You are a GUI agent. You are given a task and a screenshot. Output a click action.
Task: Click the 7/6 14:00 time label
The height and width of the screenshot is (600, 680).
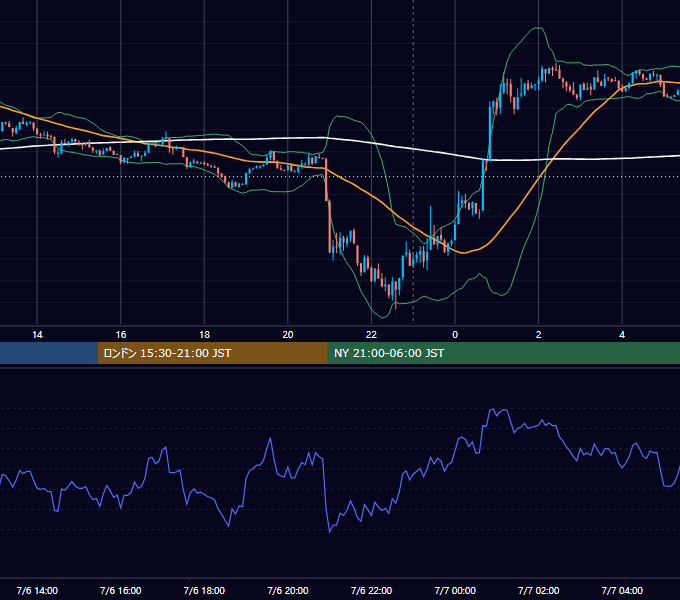pyautogui.click(x=37, y=590)
